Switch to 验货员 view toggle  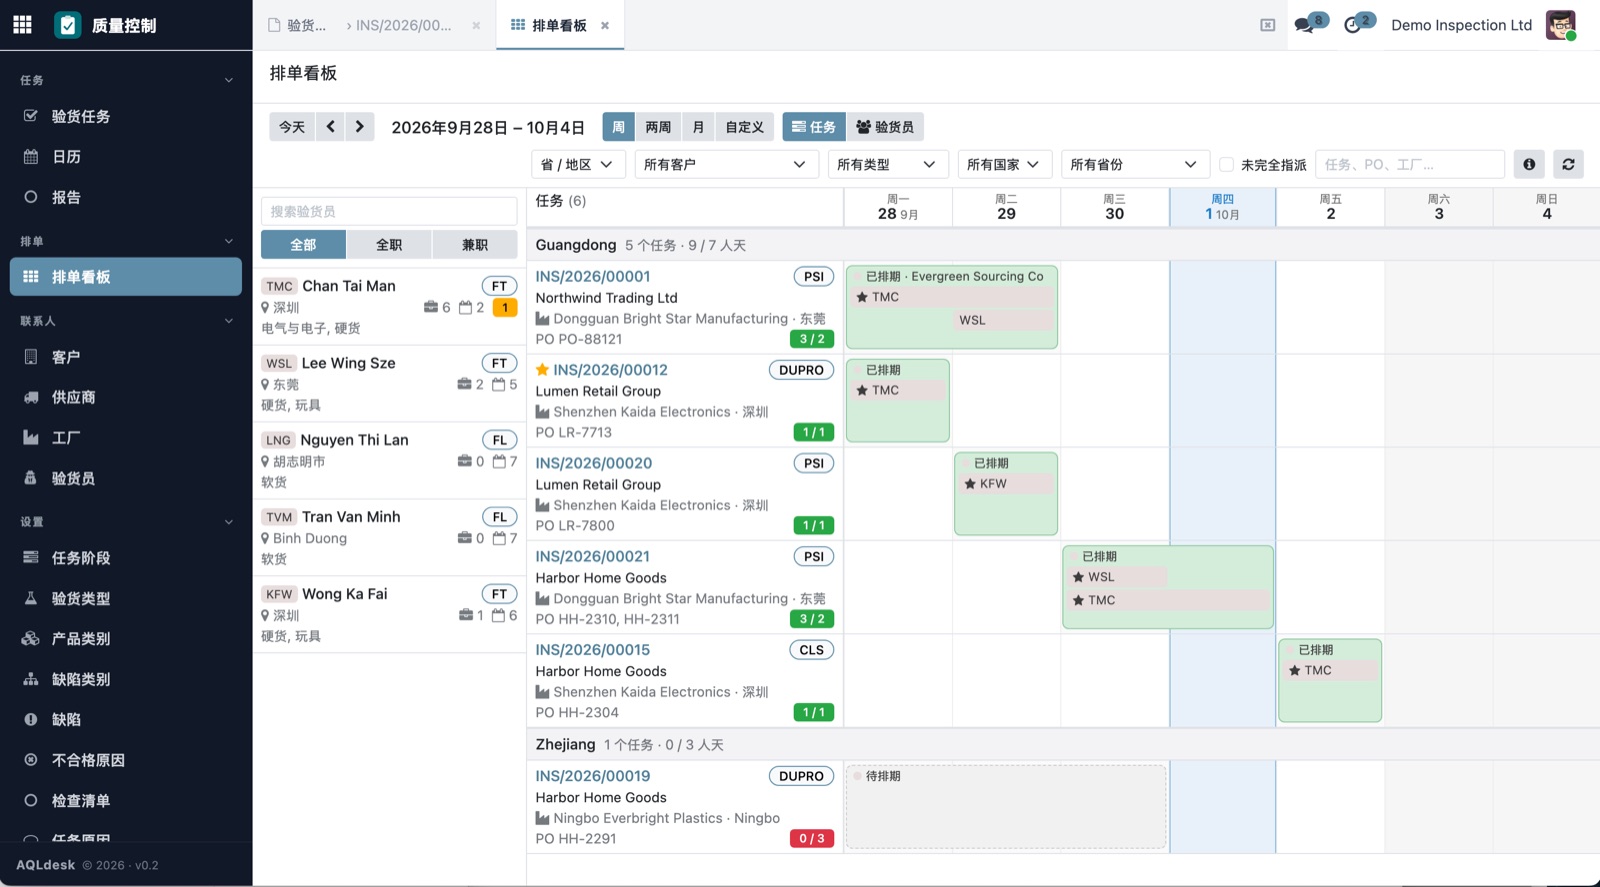[x=885, y=127]
